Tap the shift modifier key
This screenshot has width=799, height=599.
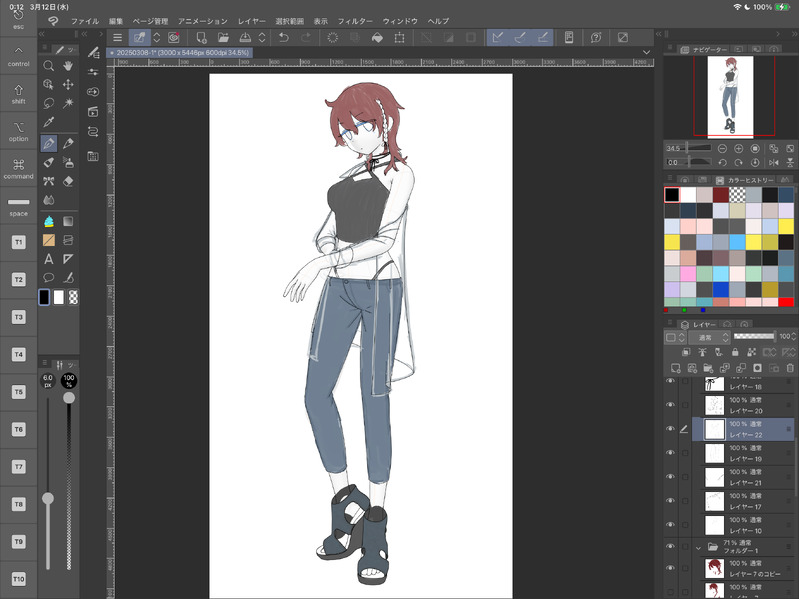point(18,95)
